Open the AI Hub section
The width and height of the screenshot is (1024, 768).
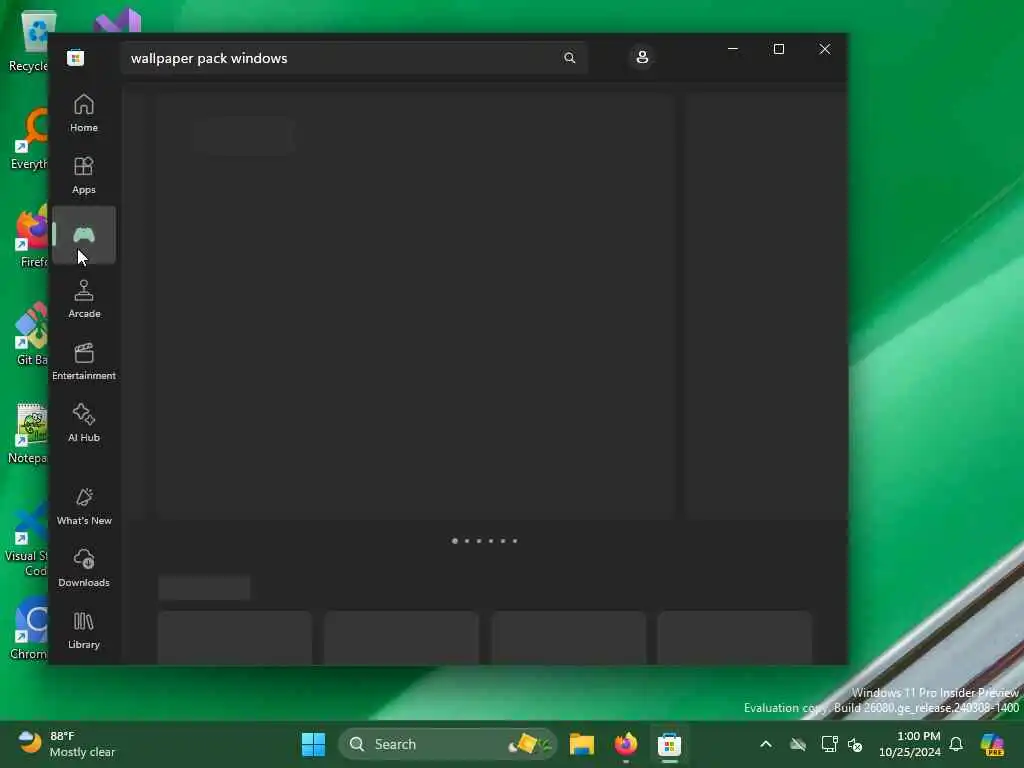(84, 423)
